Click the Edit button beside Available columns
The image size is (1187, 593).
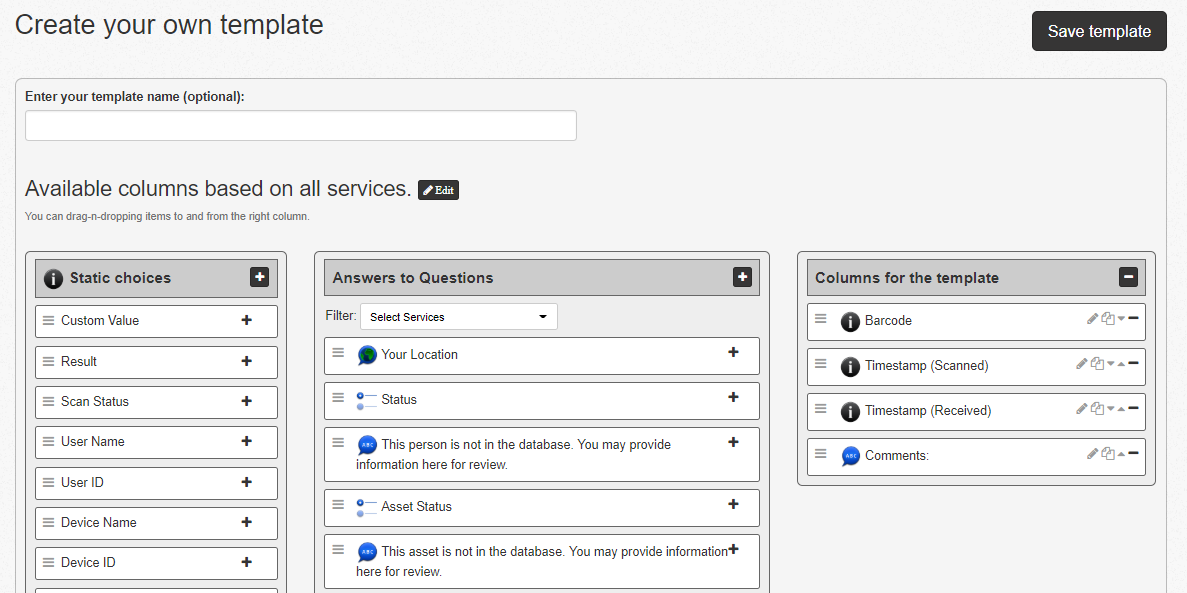tap(438, 190)
